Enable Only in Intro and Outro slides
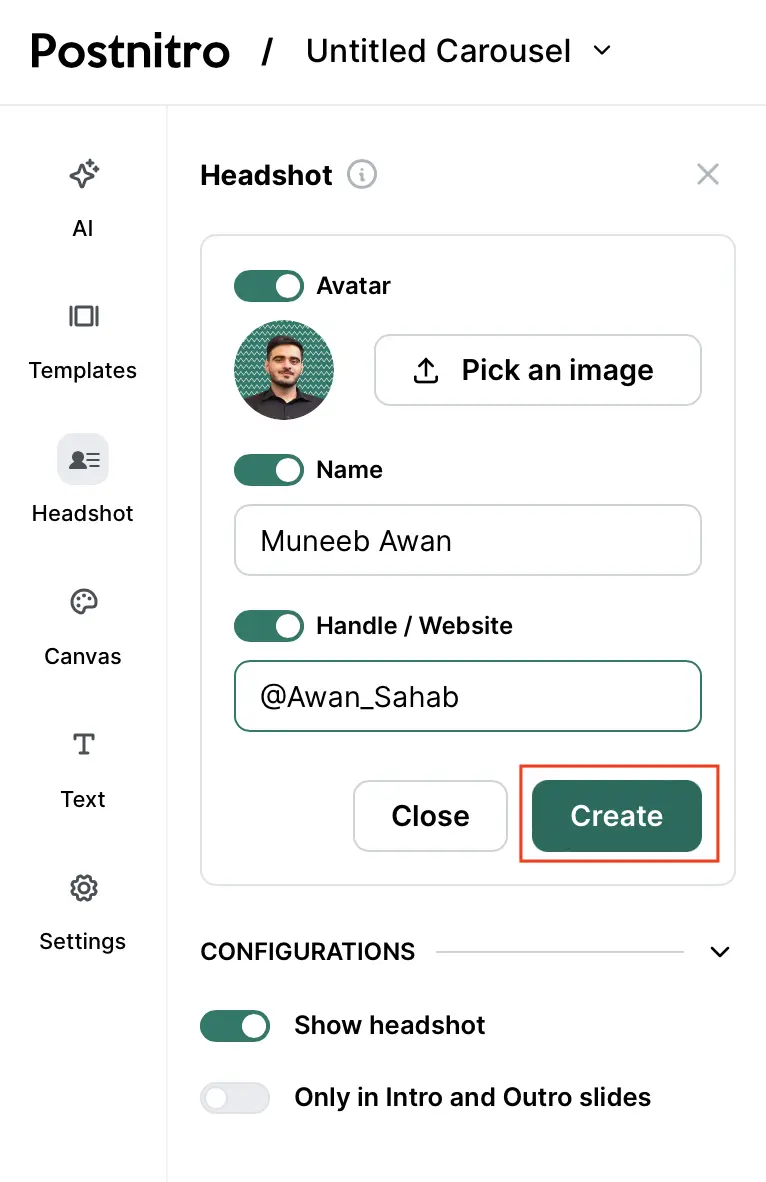The image size is (766, 1182). (235, 1098)
